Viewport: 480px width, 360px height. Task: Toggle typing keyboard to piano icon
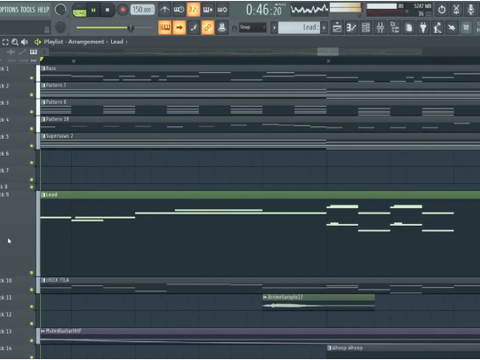165,28
